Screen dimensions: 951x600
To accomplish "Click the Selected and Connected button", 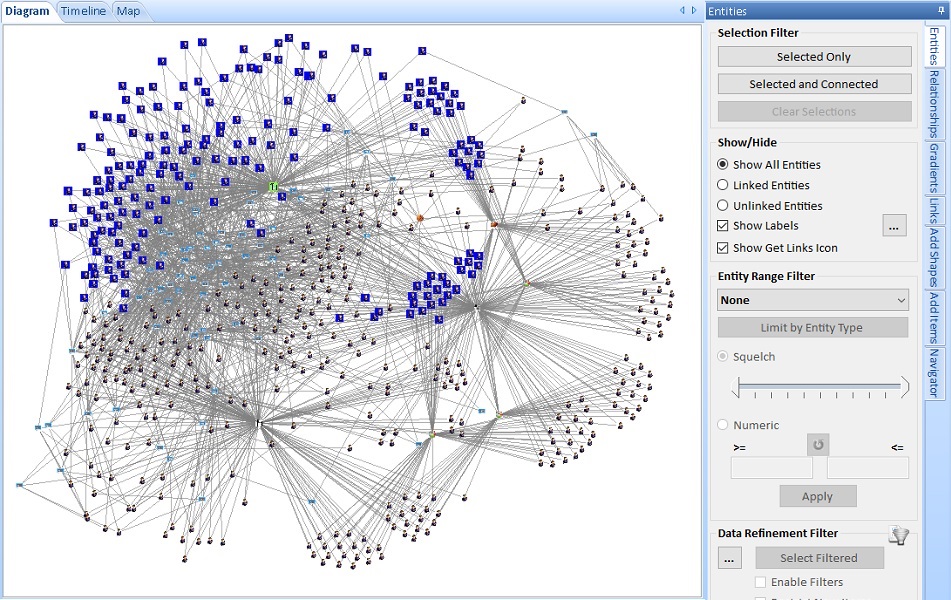I will (813, 84).
